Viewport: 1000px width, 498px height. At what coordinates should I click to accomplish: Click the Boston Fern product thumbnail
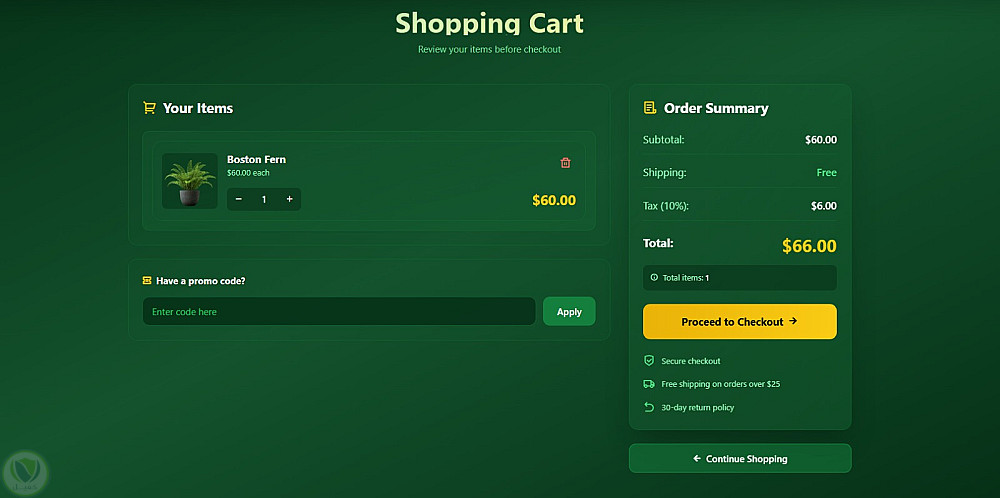tap(189, 181)
